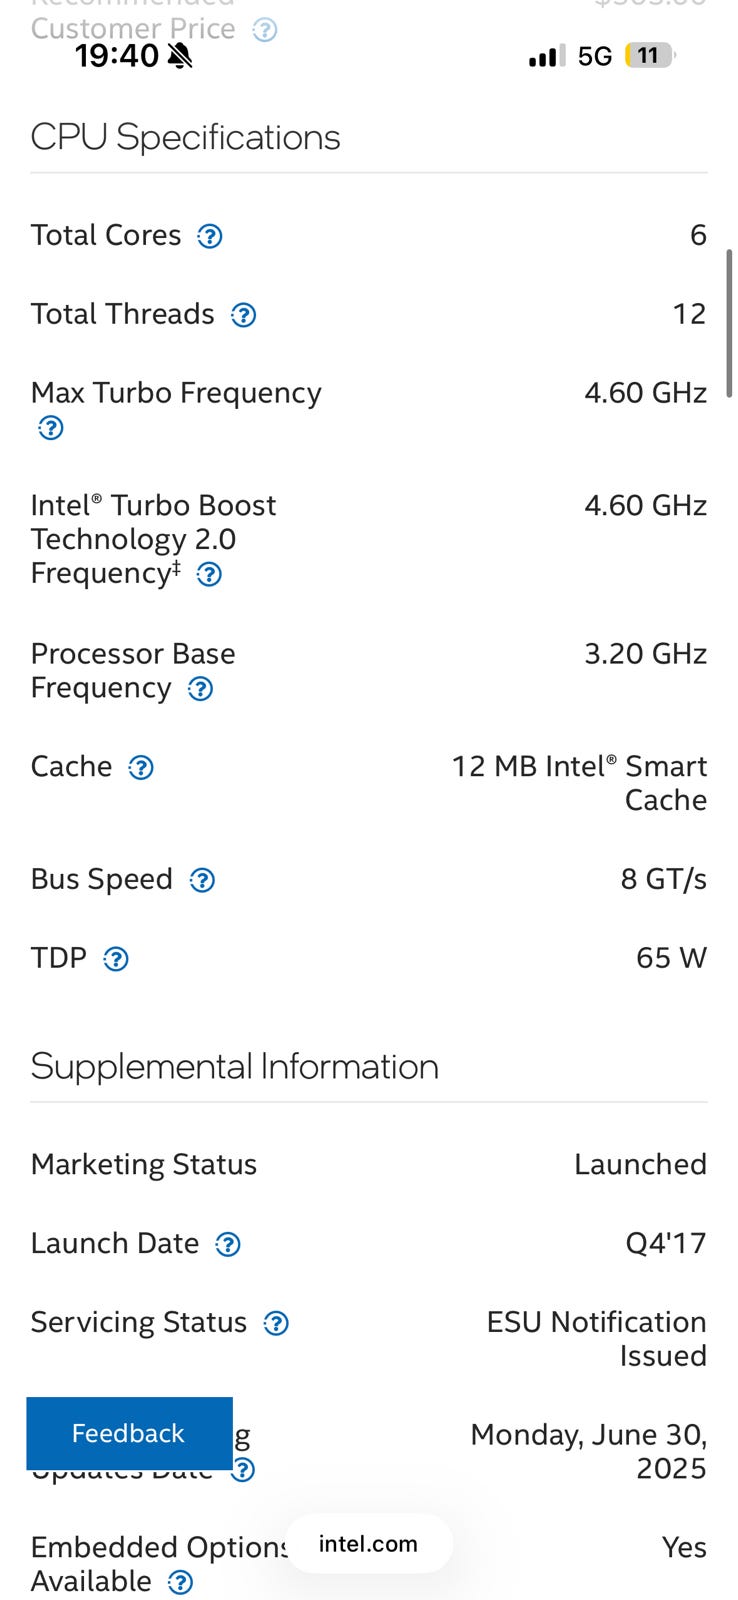Click the TDP help icon
The width and height of the screenshot is (738, 1600).
pyautogui.click(x=116, y=959)
